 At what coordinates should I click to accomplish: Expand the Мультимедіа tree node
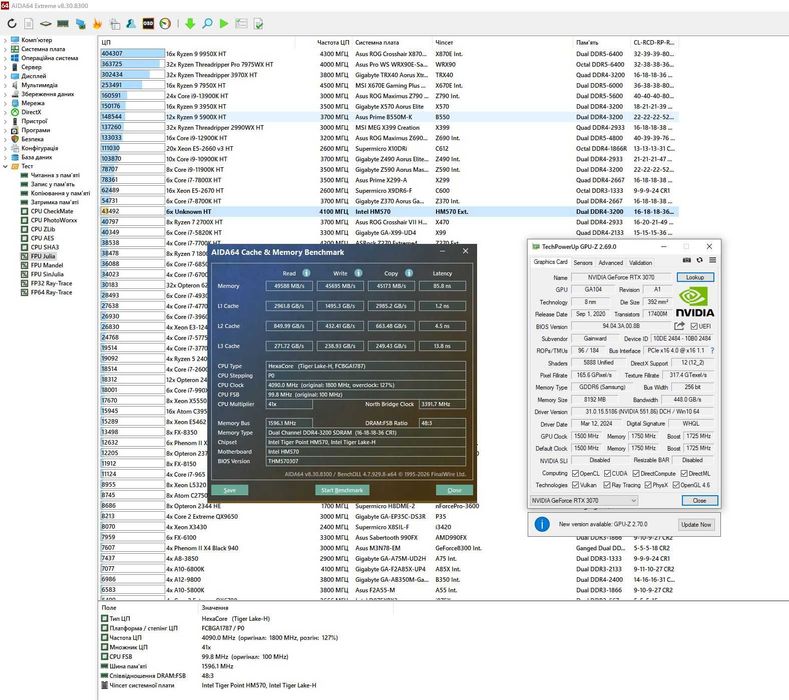(x=5, y=85)
